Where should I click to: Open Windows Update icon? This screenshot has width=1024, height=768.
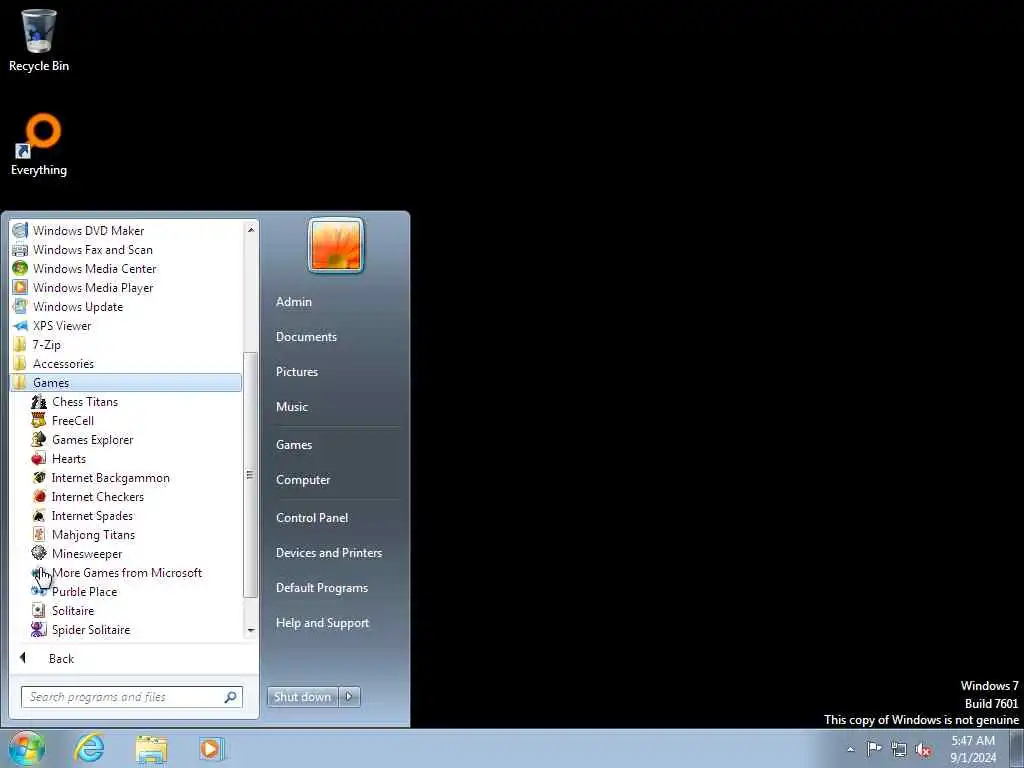coord(20,306)
